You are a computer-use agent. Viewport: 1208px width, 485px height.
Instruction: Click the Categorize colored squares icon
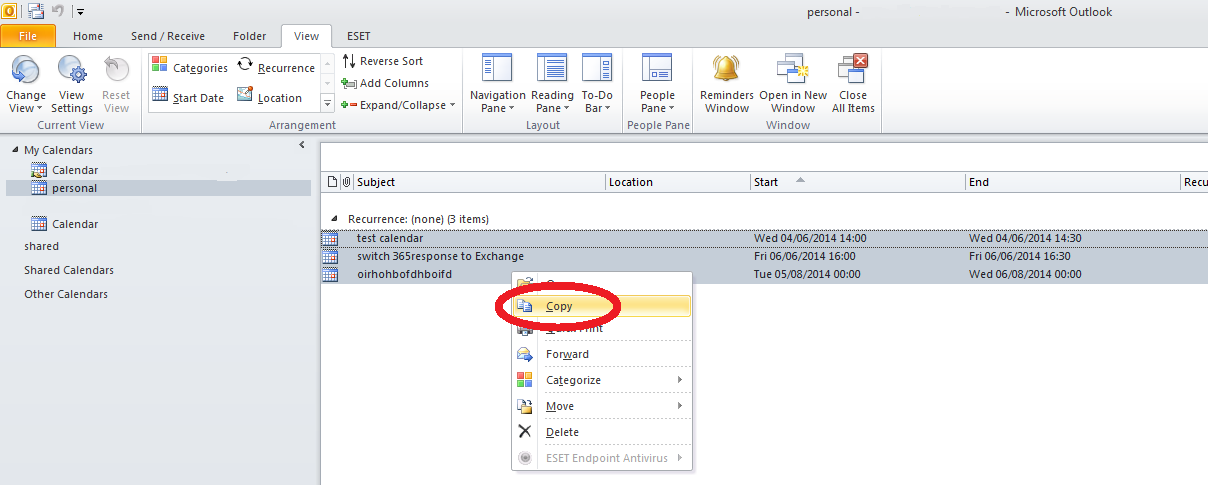pos(525,380)
